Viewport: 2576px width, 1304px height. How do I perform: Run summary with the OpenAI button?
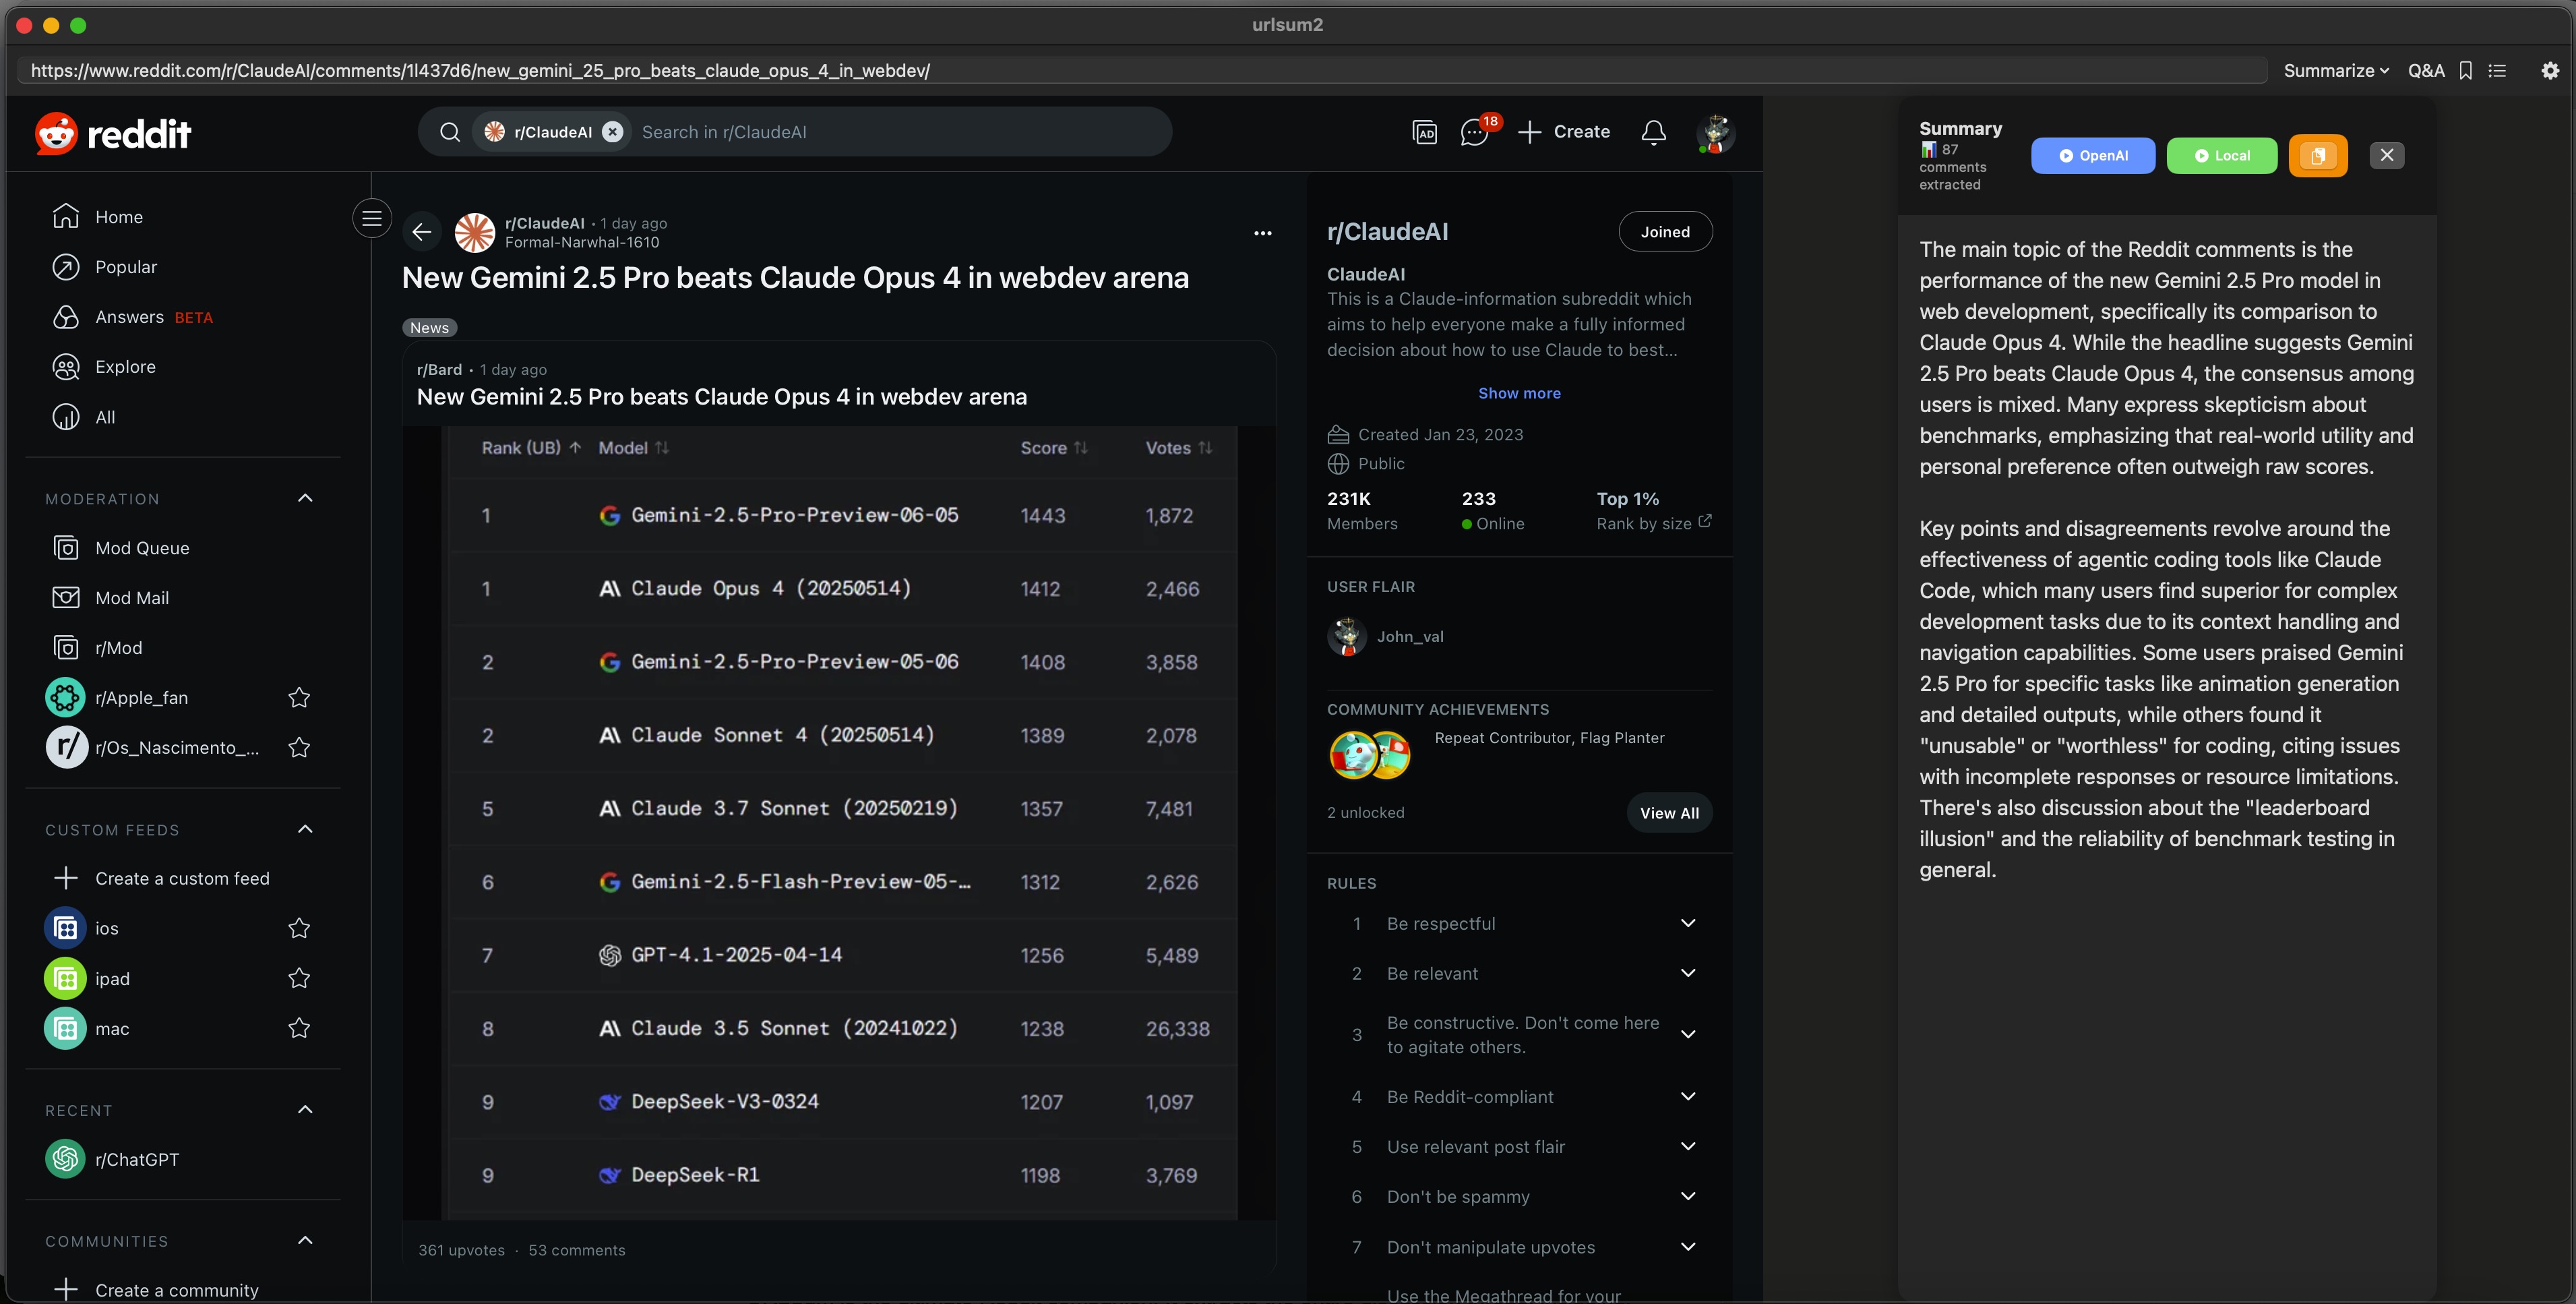click(2092, 155)
